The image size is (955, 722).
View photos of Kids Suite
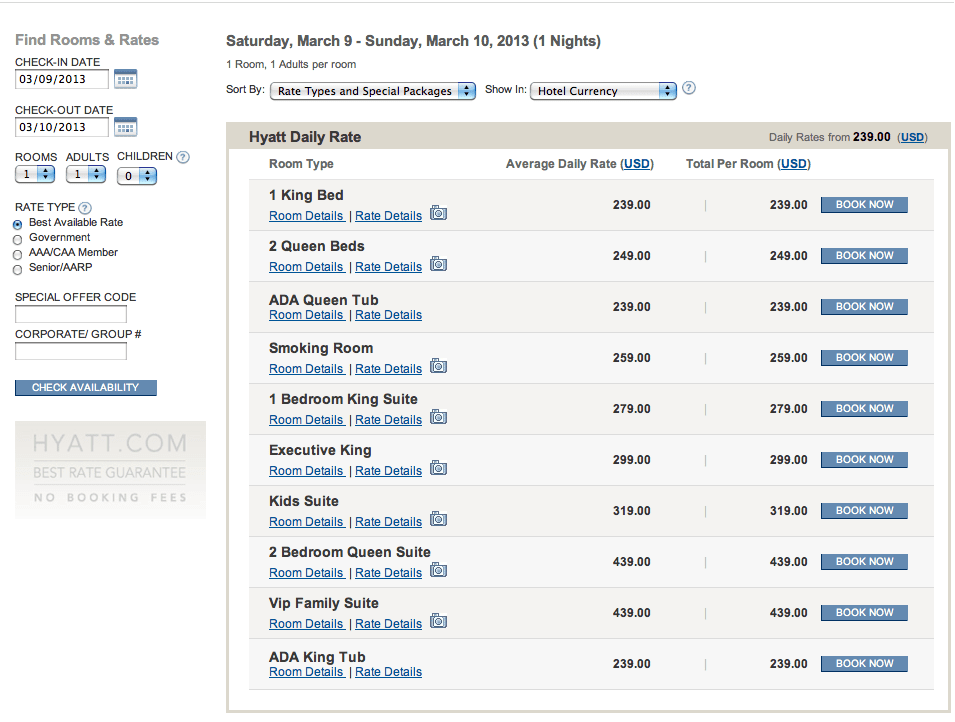coord(439,519)
